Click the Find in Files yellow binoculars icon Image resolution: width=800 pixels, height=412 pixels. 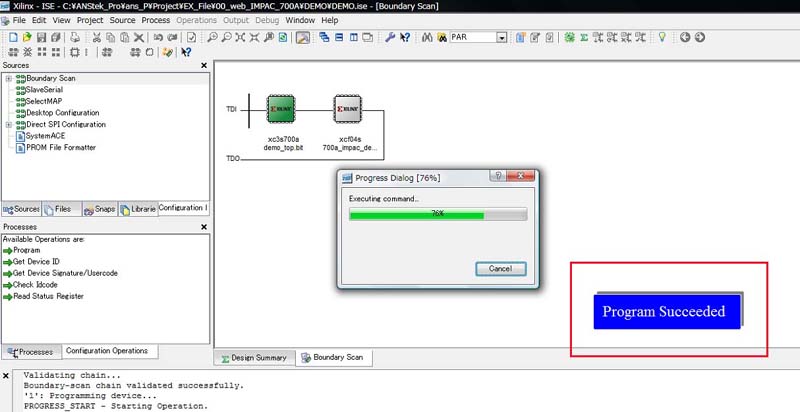442,37
